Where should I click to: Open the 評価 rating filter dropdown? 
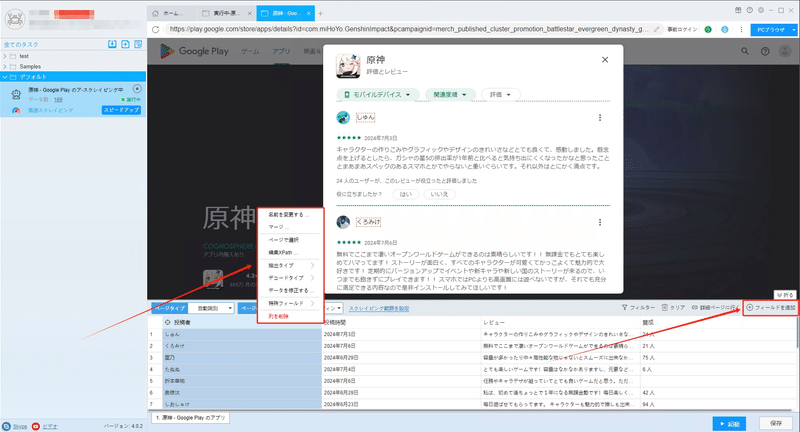(x=501, y=94)
